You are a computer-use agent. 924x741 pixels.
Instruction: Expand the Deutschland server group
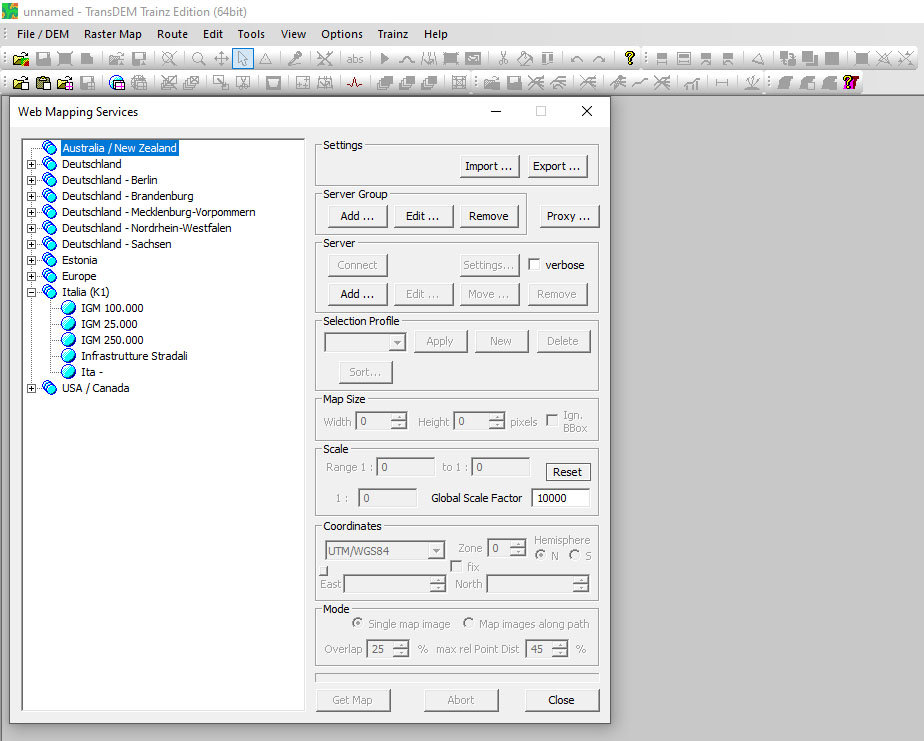pos(32,164)
